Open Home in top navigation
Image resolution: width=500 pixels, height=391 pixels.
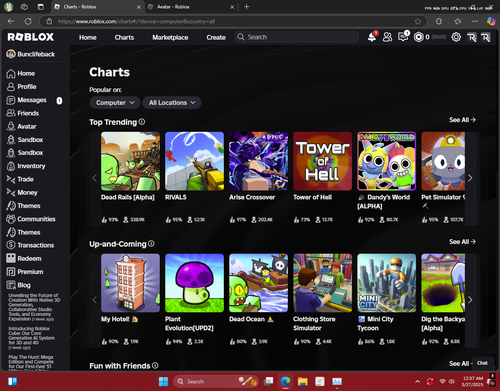coord(88,37)
